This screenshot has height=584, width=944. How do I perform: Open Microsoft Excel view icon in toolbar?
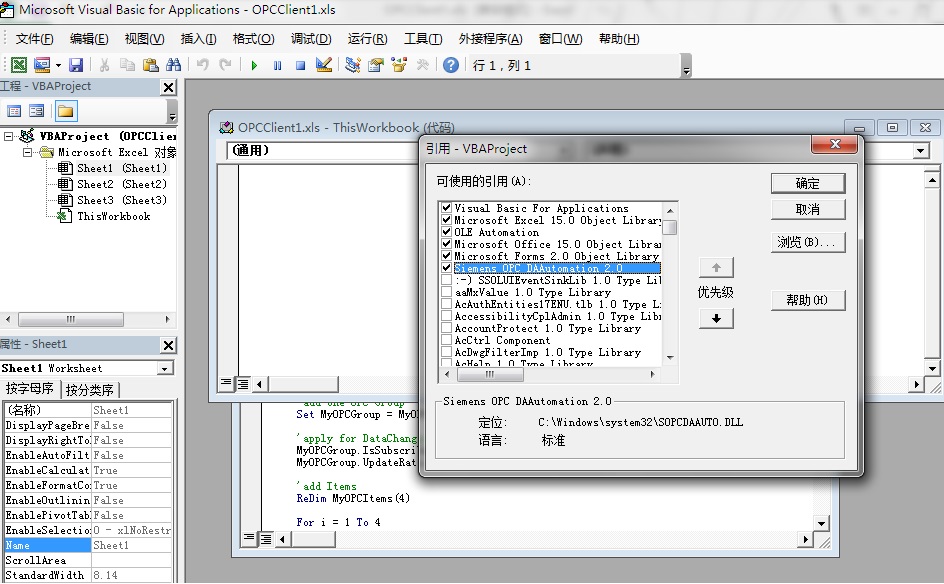[x=19, y=65]
